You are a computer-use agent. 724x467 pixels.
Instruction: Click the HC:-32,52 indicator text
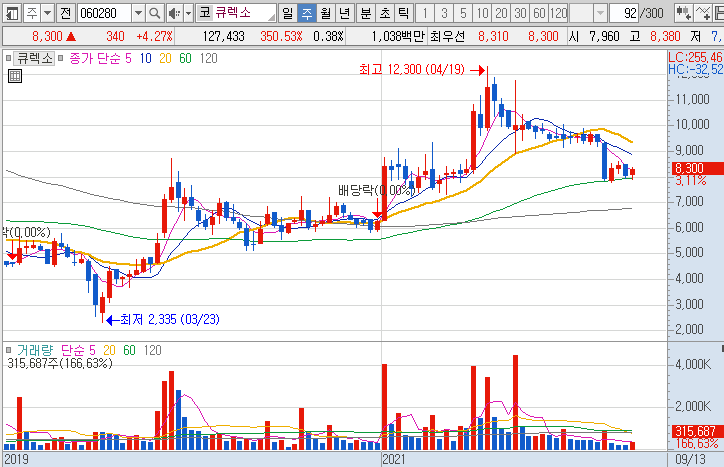[695, 69]
